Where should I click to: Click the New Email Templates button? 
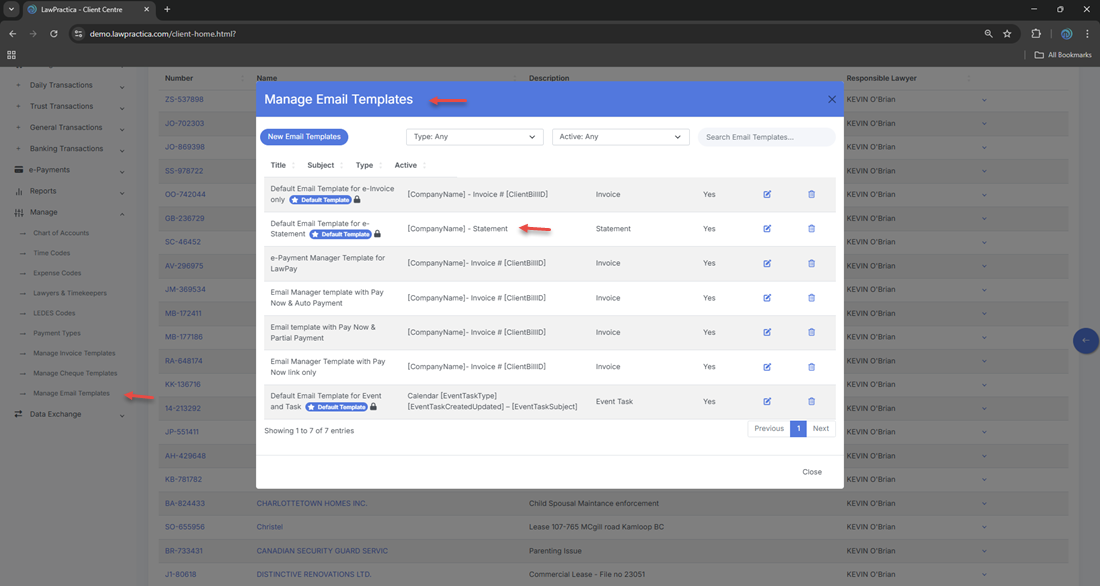pos(304,137)
